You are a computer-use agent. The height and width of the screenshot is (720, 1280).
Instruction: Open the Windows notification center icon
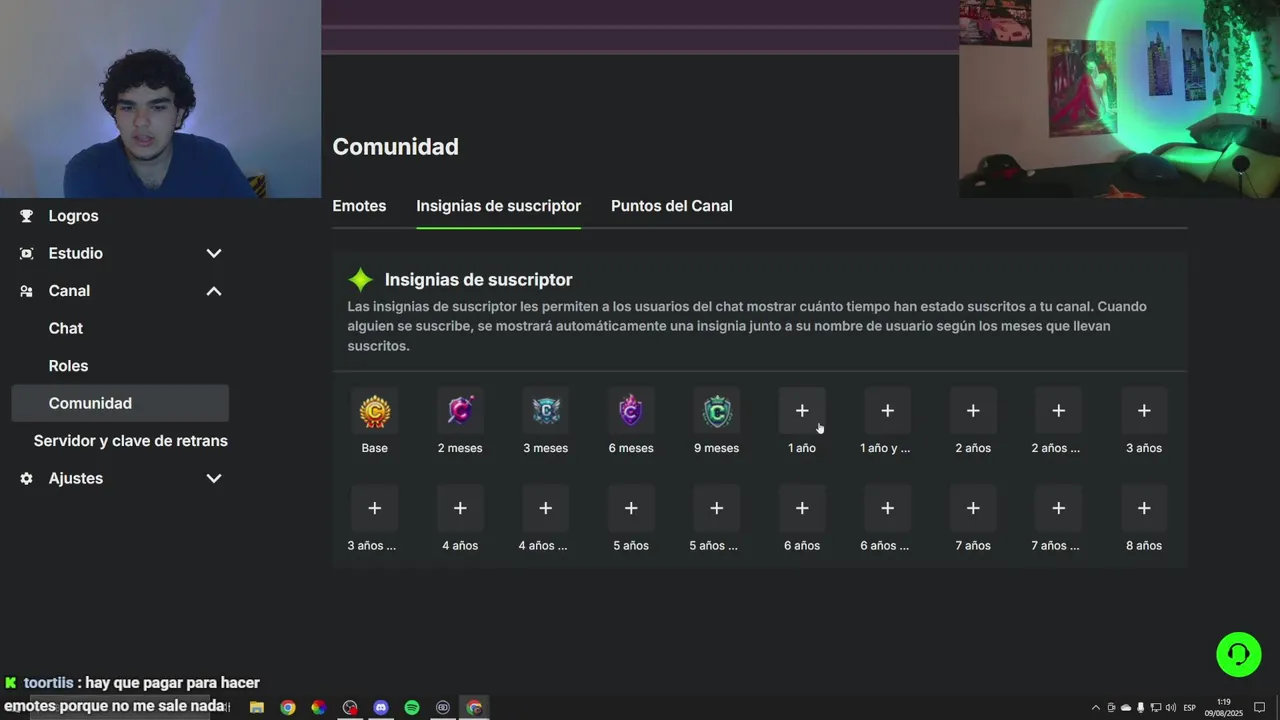1260,708
